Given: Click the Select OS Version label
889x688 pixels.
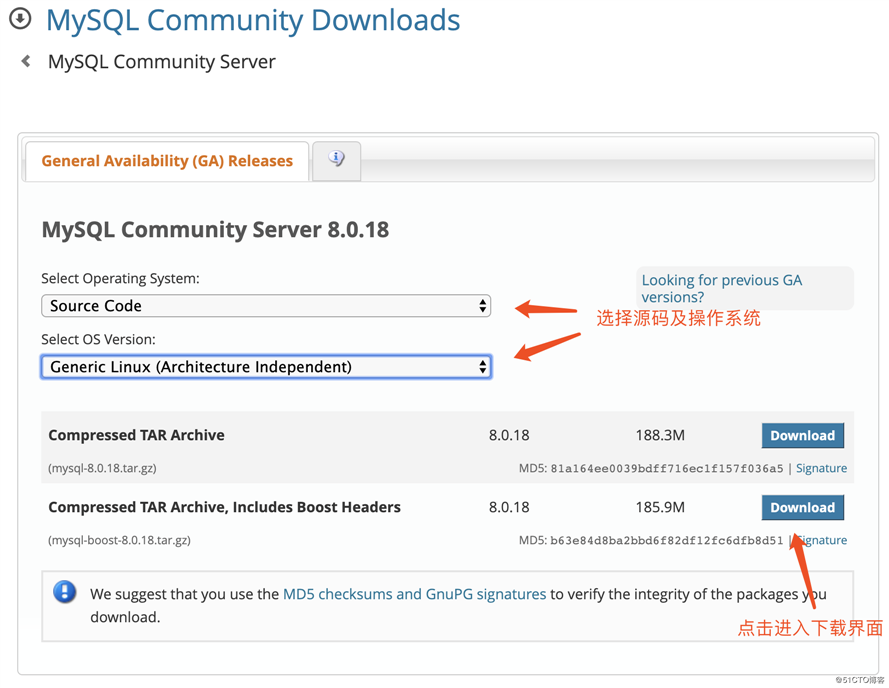Looking at the screenshot, I should [x=98, y=339].
